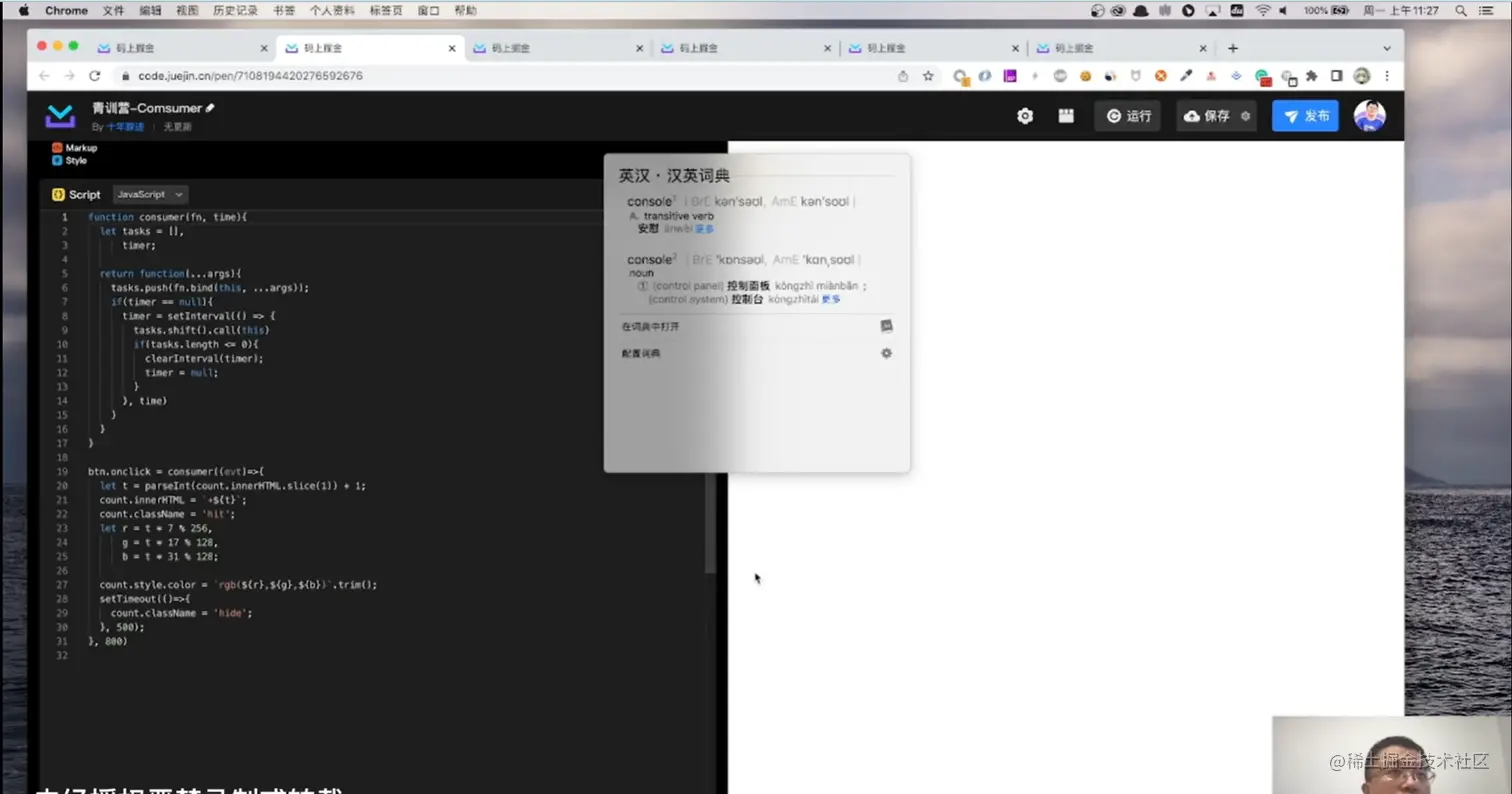
Task: Open the 文件 menu
Action: coord(113,10)
